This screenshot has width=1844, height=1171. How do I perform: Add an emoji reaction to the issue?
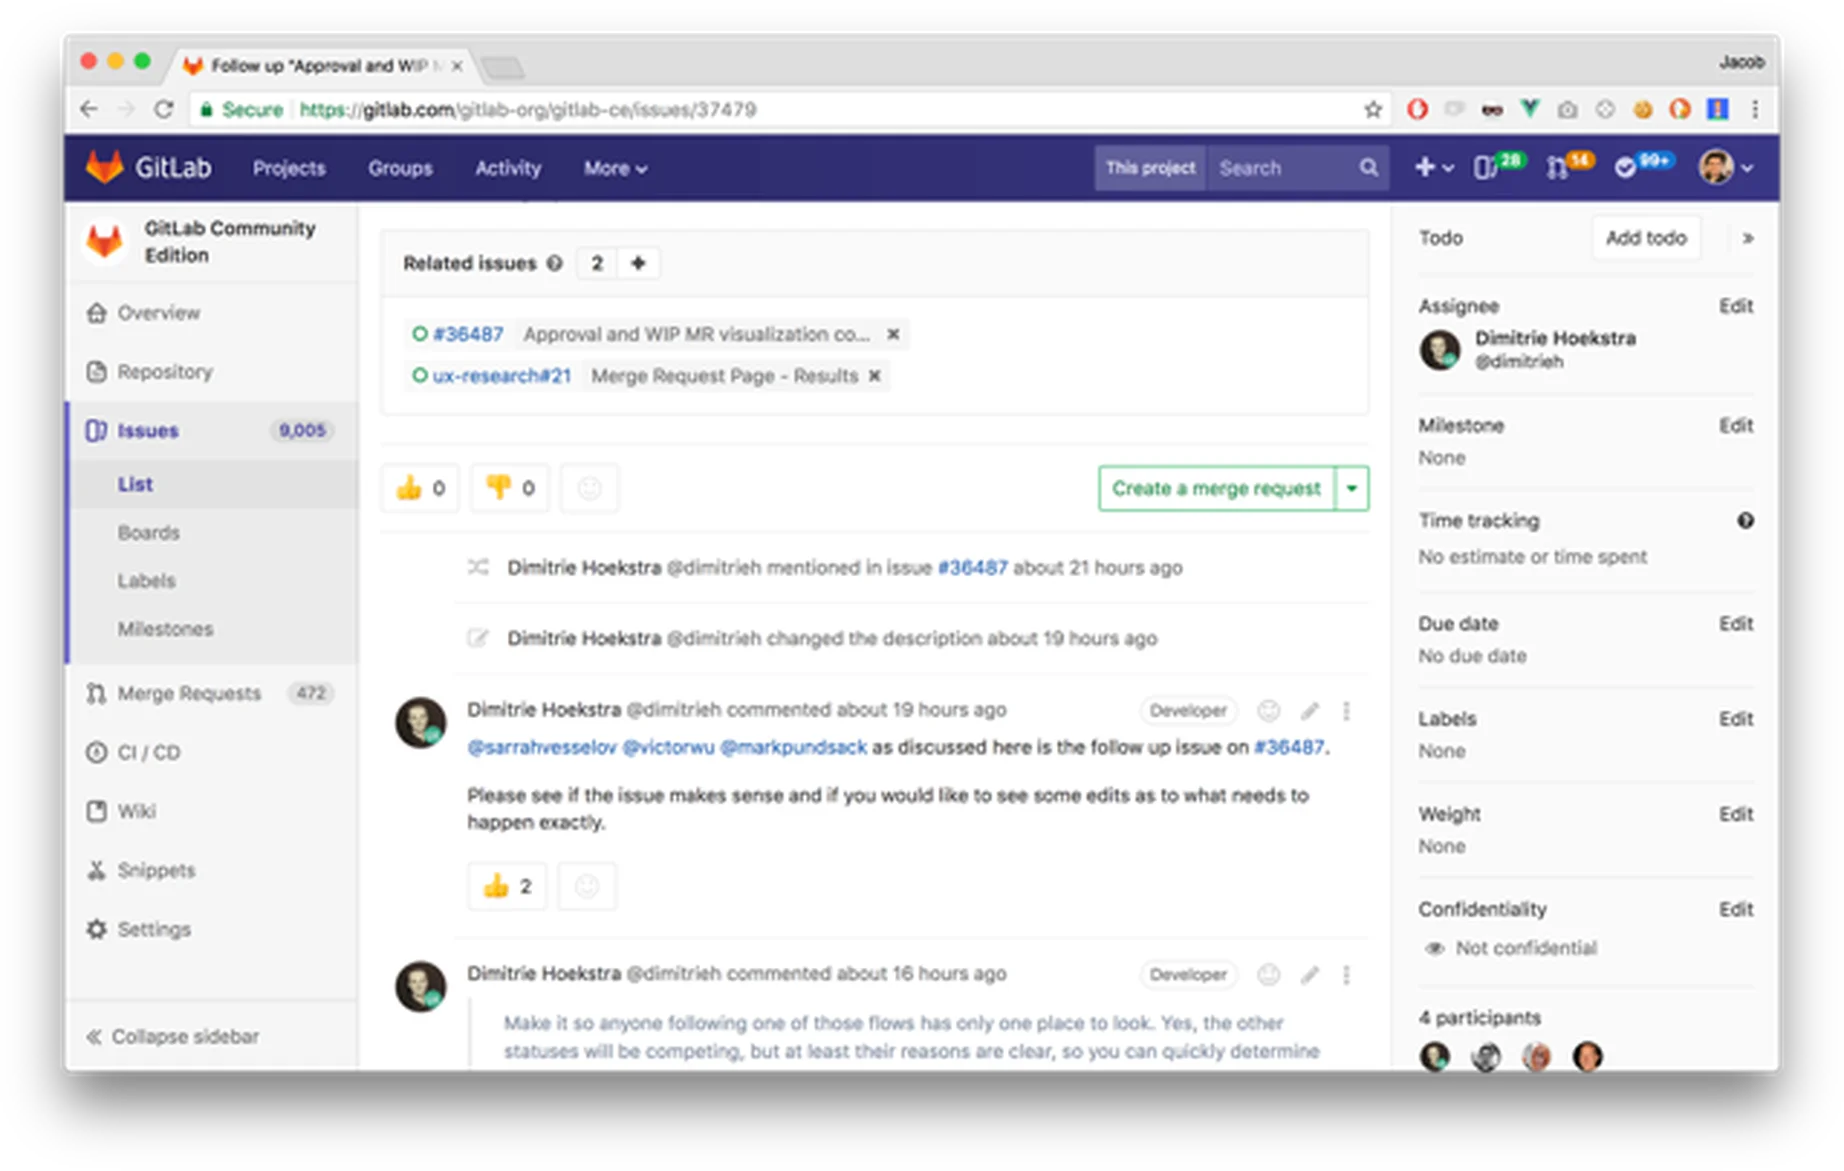(x=589, y=488)
